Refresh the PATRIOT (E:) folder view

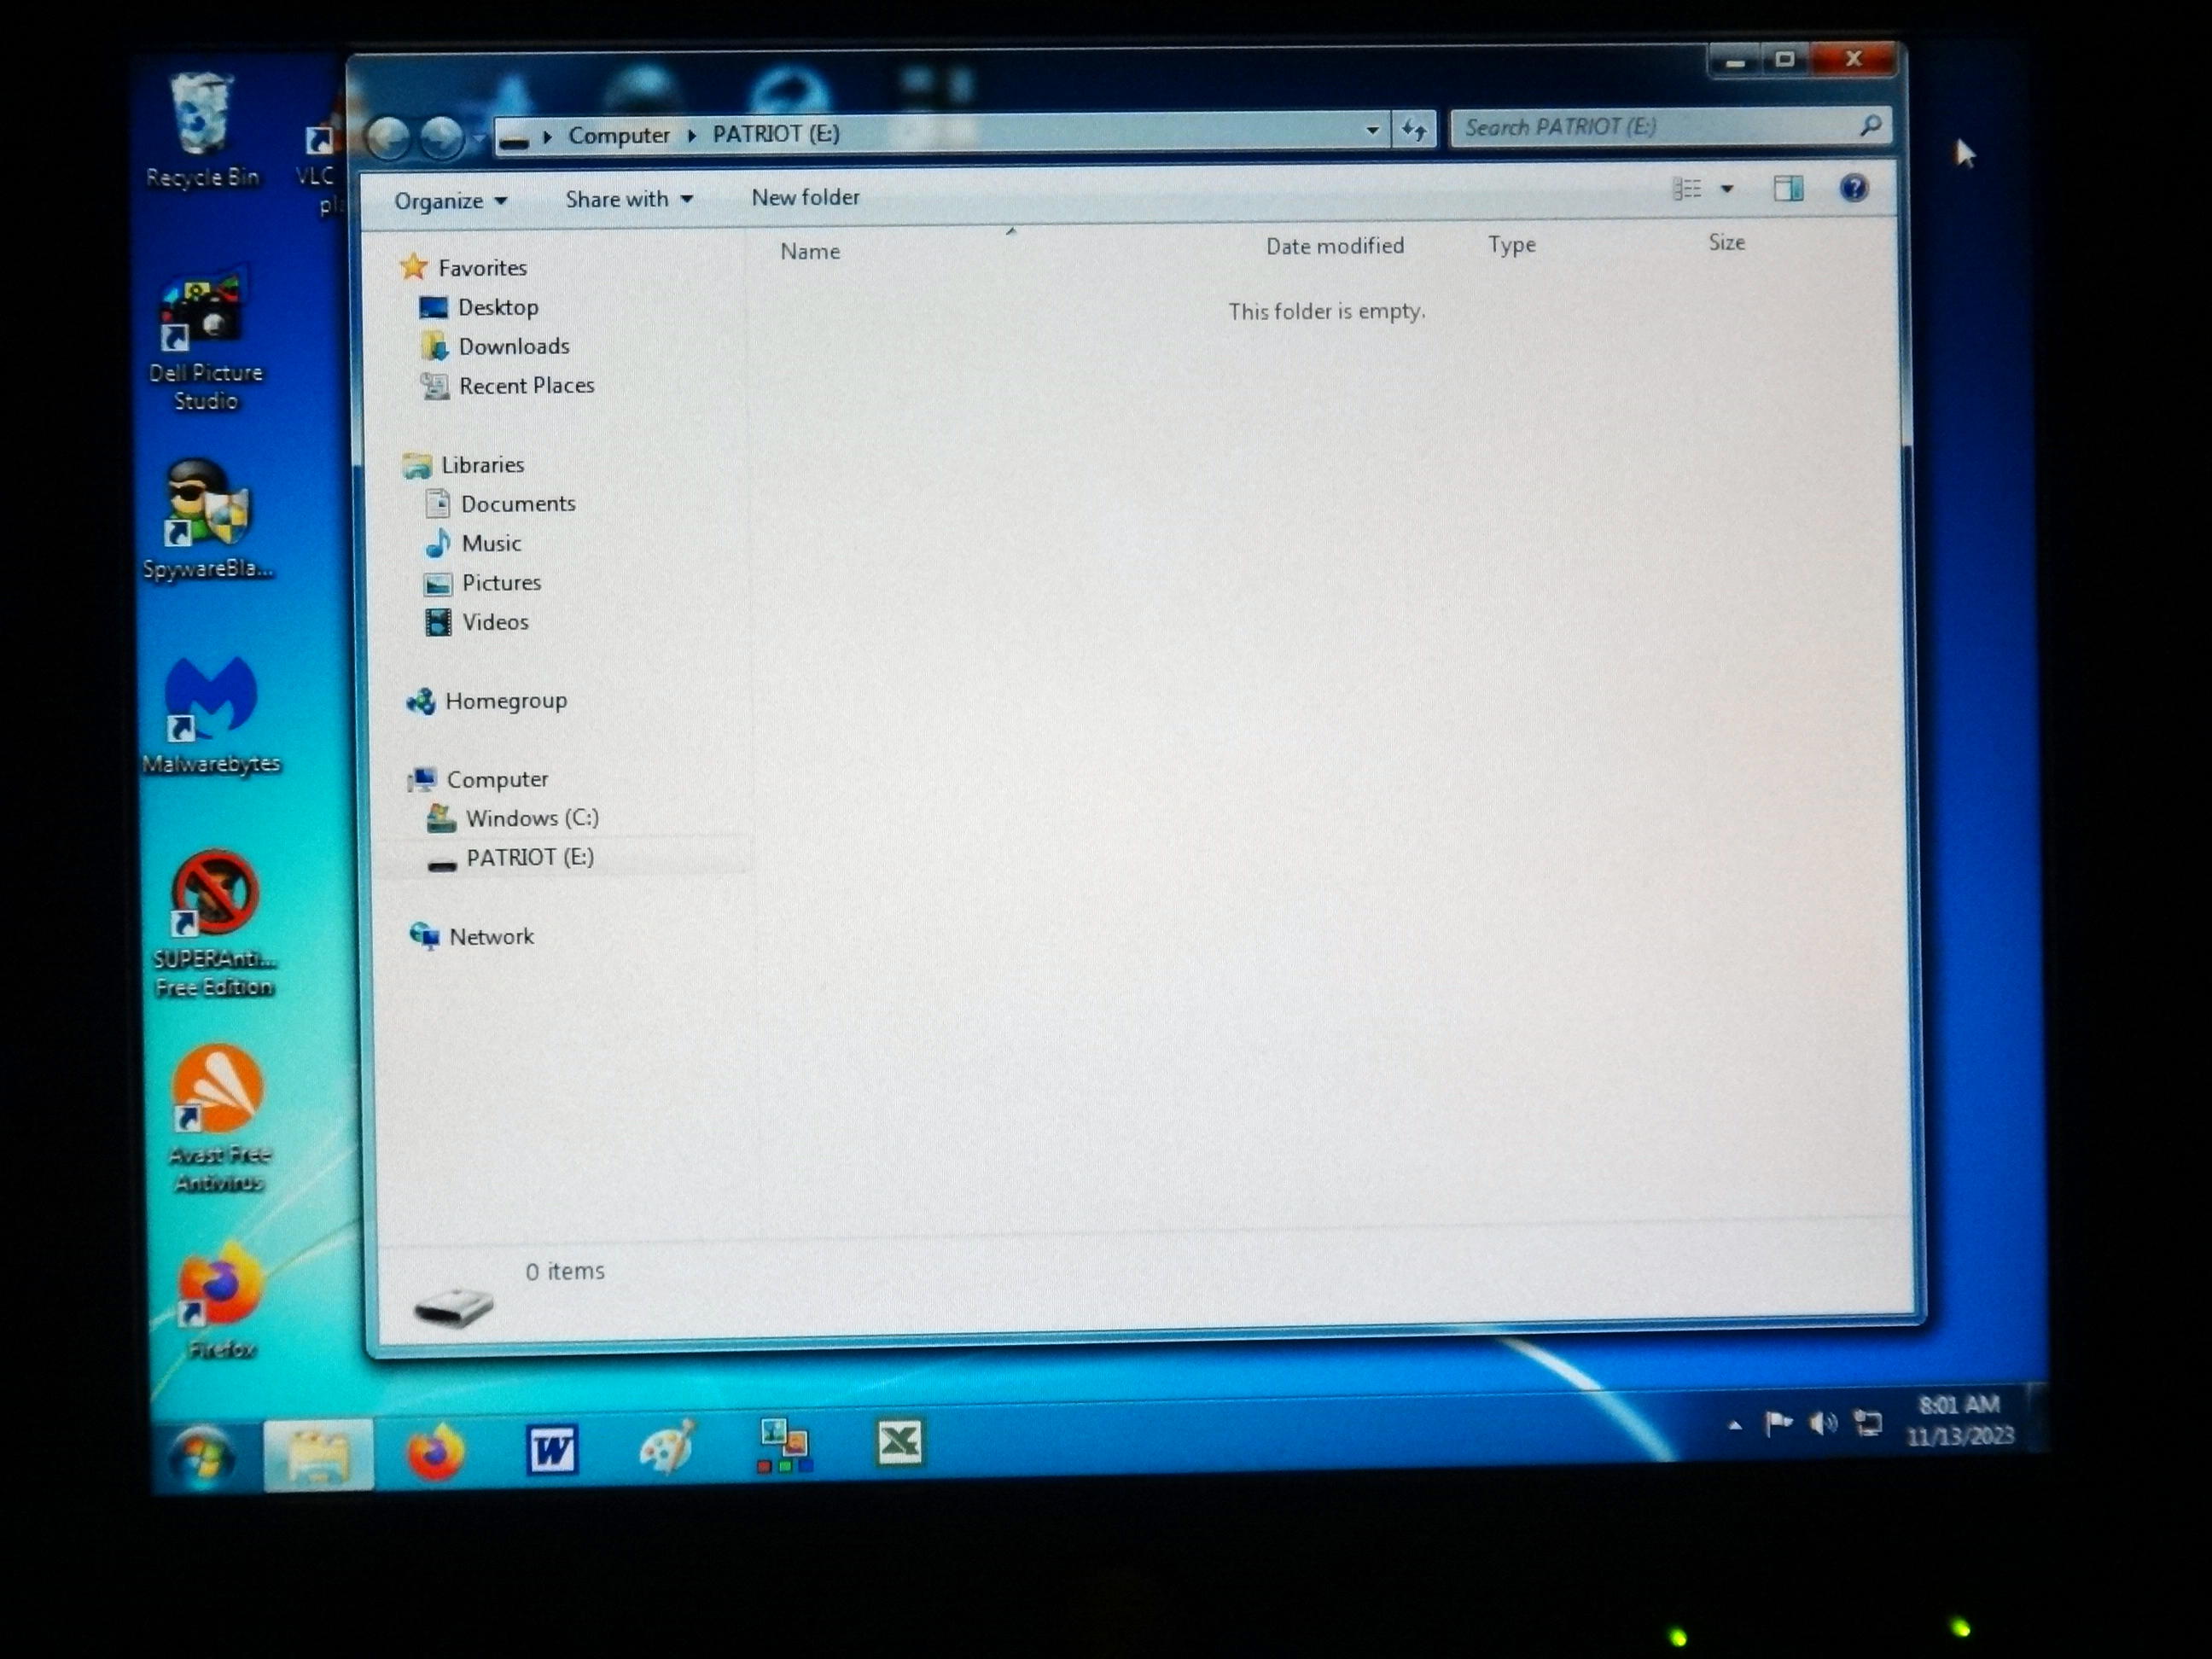pyautogui.click(x=1414, y=129)
